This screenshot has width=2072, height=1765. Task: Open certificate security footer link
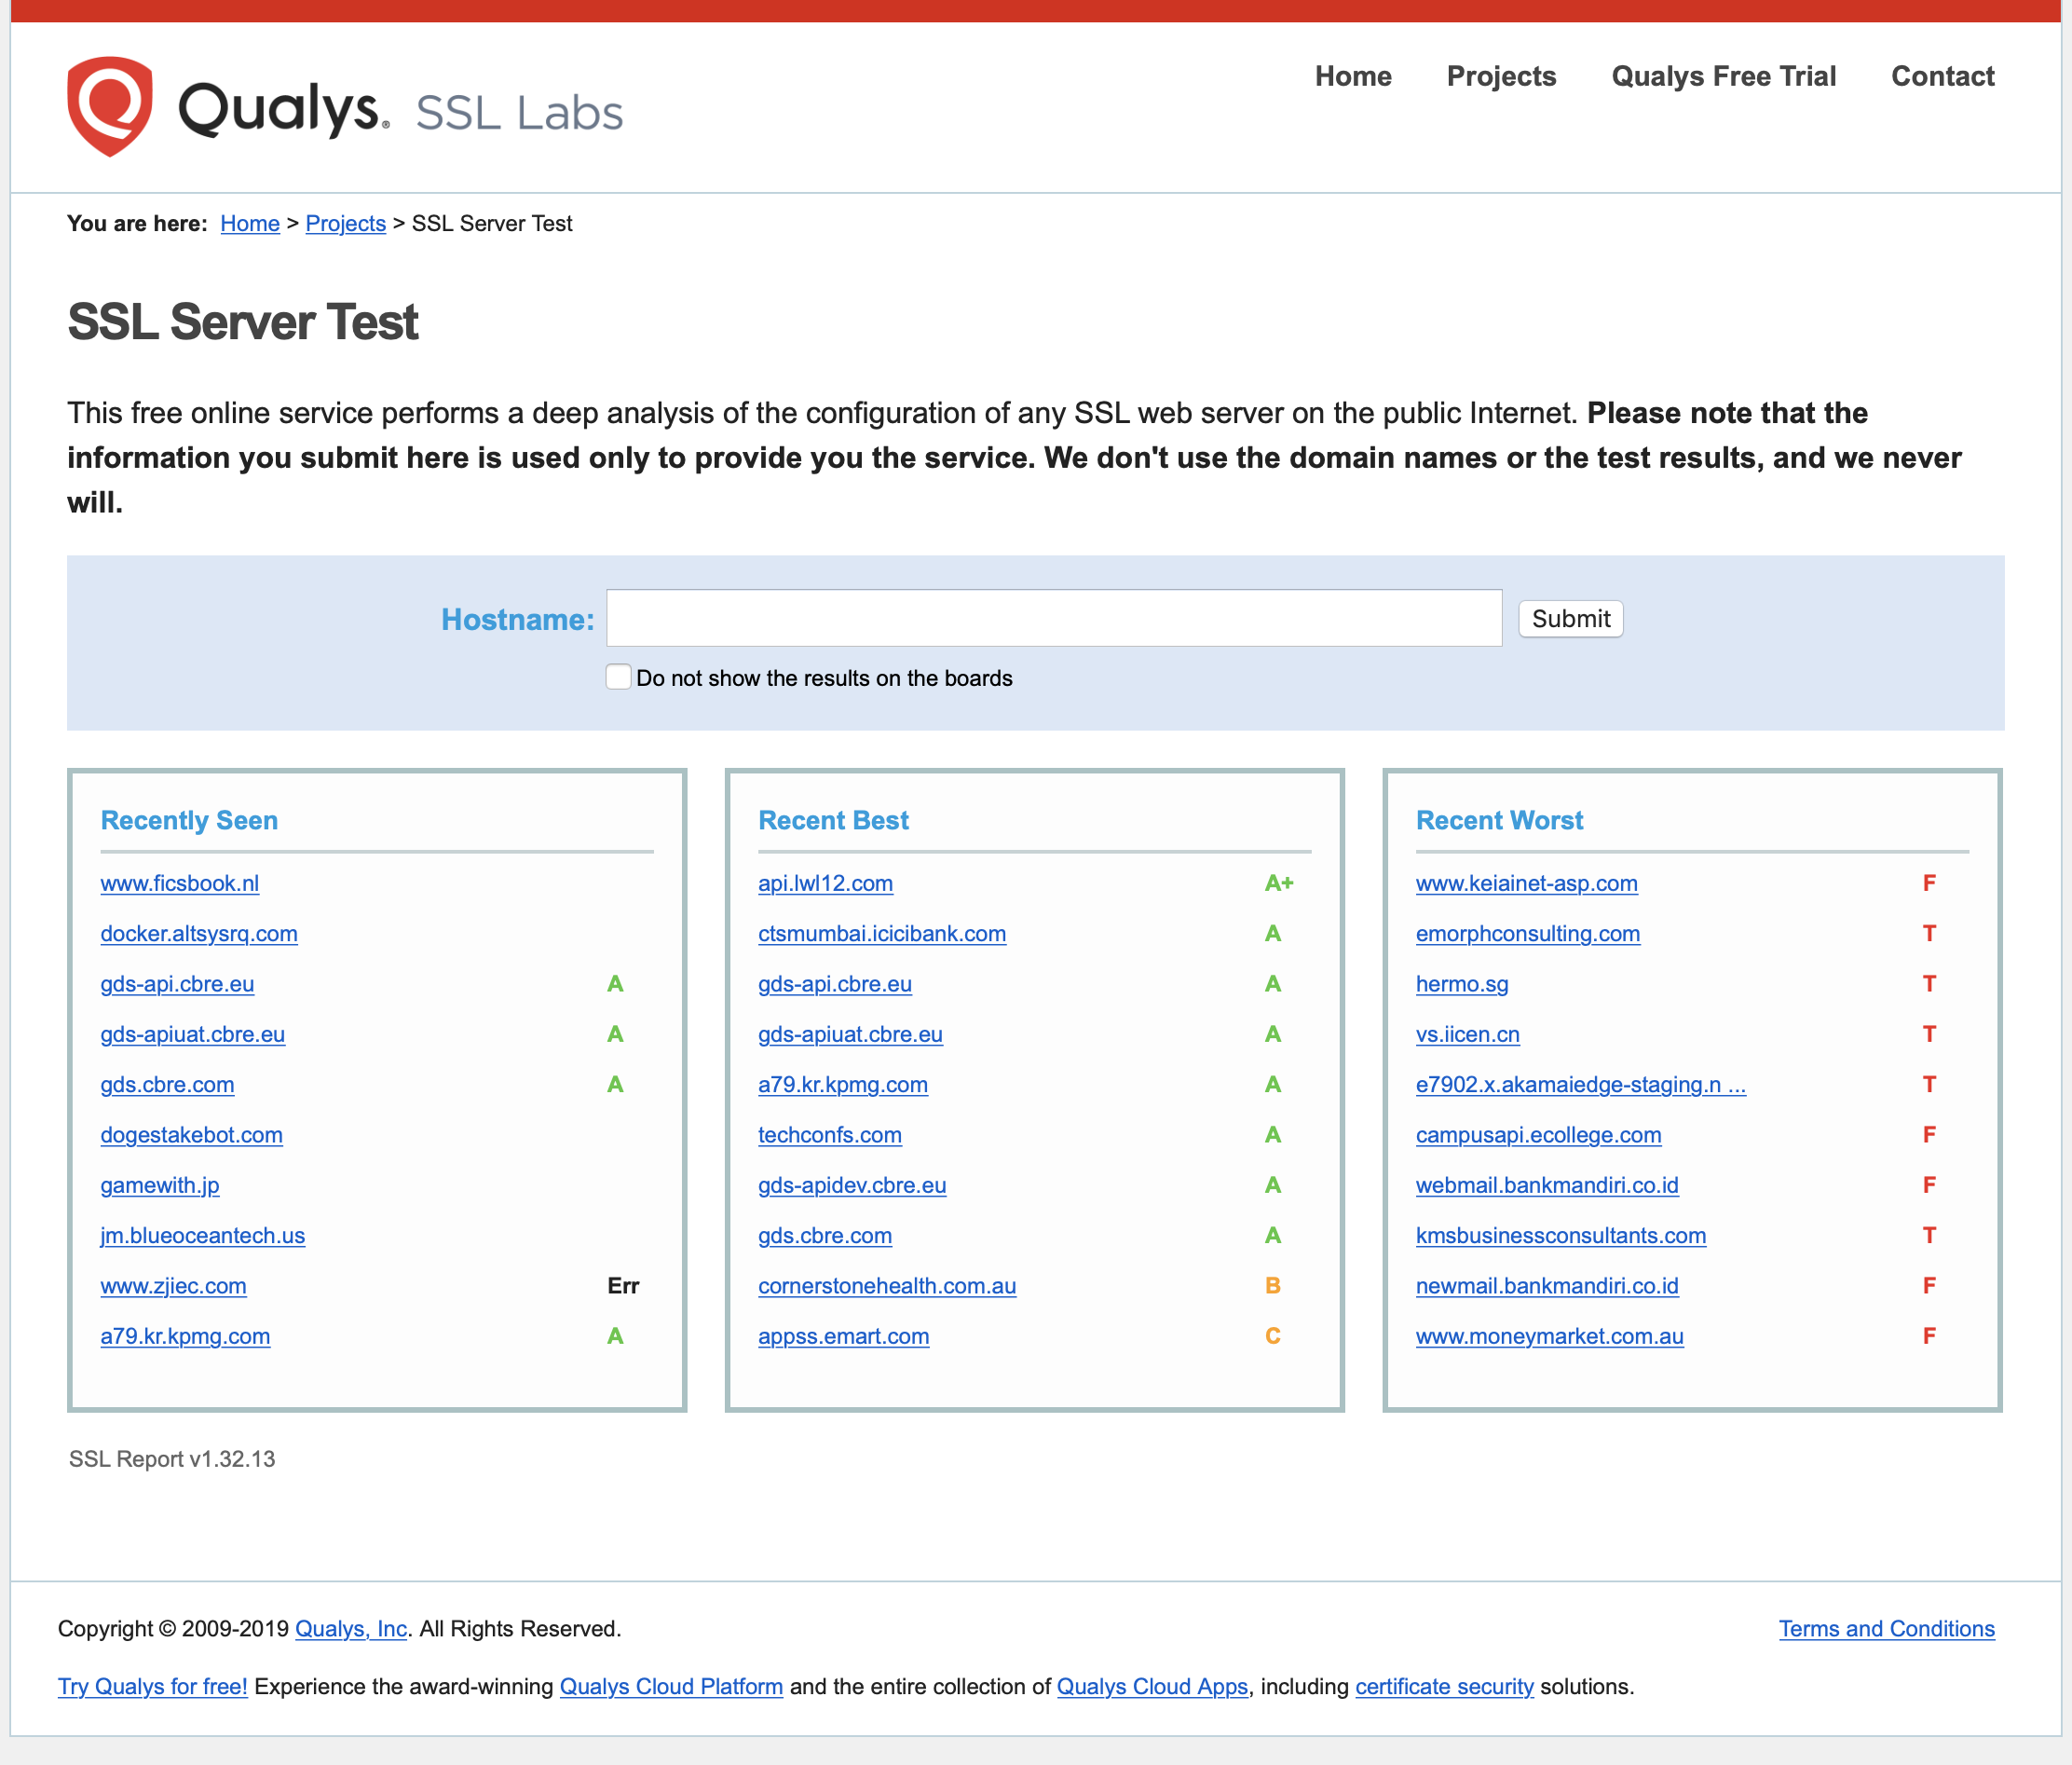pos(1444,1686)
